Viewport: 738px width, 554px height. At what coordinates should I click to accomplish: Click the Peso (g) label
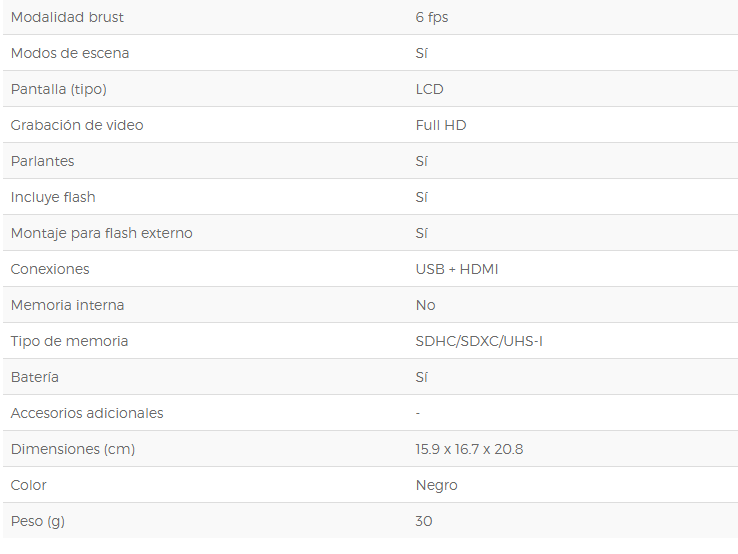pos(38,522)
